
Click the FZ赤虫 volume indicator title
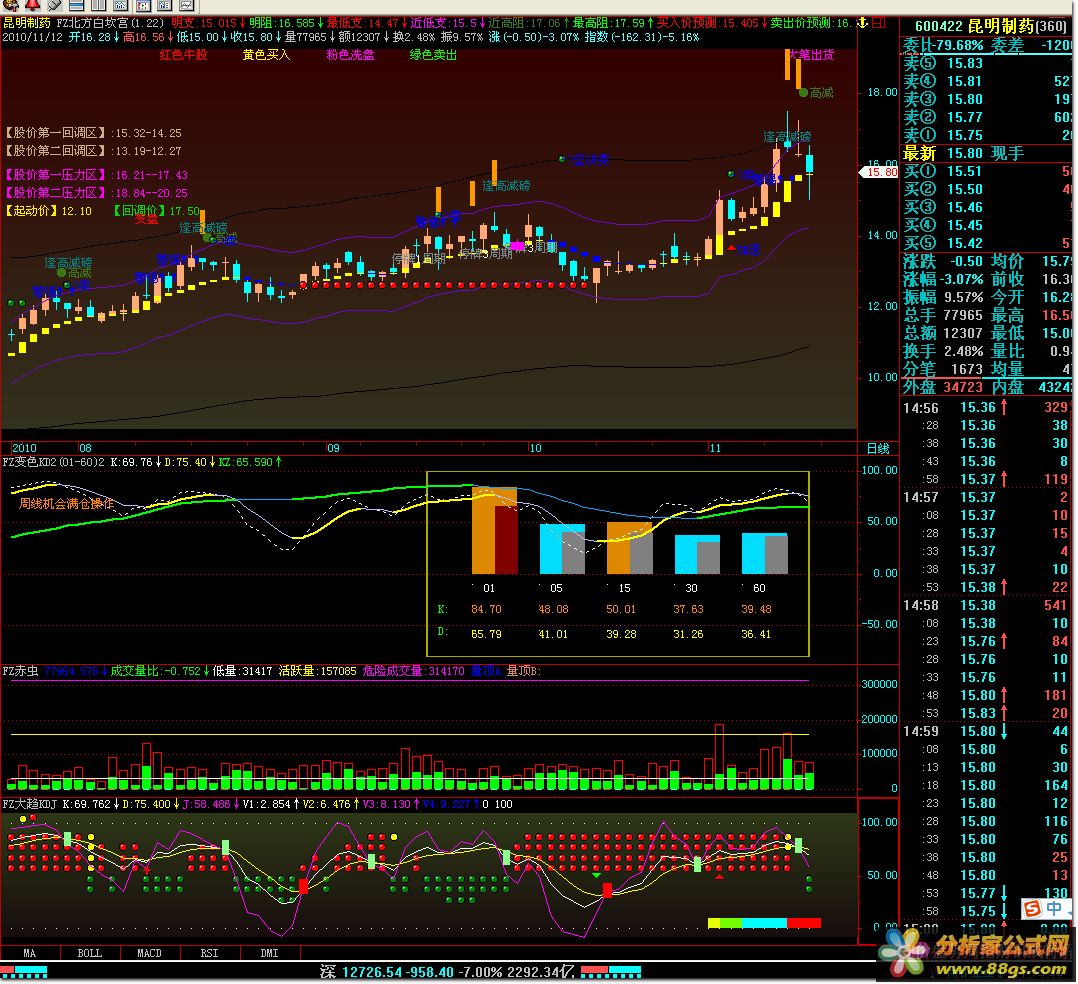point(21,671)
